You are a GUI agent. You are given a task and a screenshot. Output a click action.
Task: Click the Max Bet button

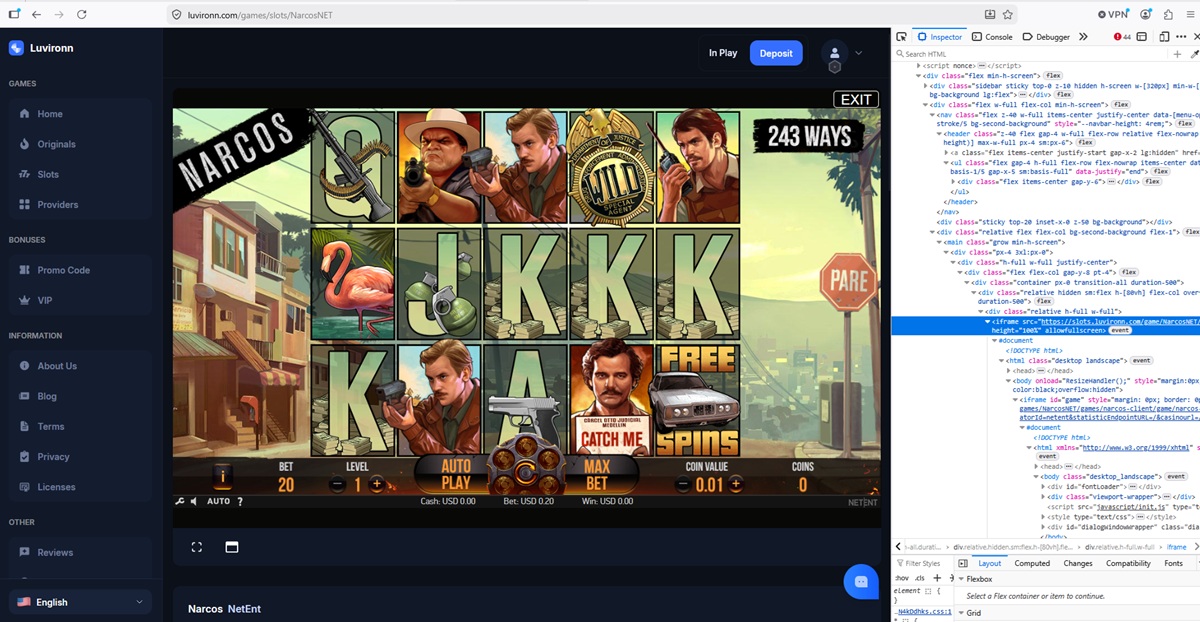click(597, 474)
